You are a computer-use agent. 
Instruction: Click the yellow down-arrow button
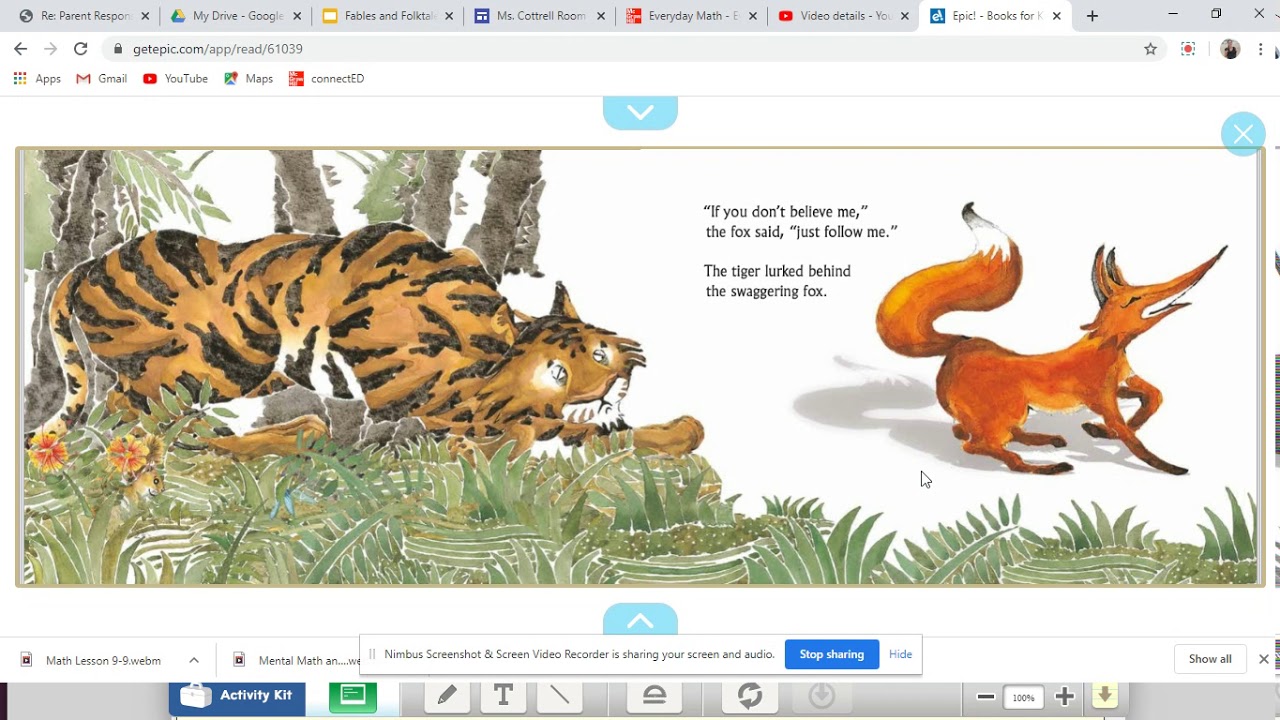(1105, 696)
